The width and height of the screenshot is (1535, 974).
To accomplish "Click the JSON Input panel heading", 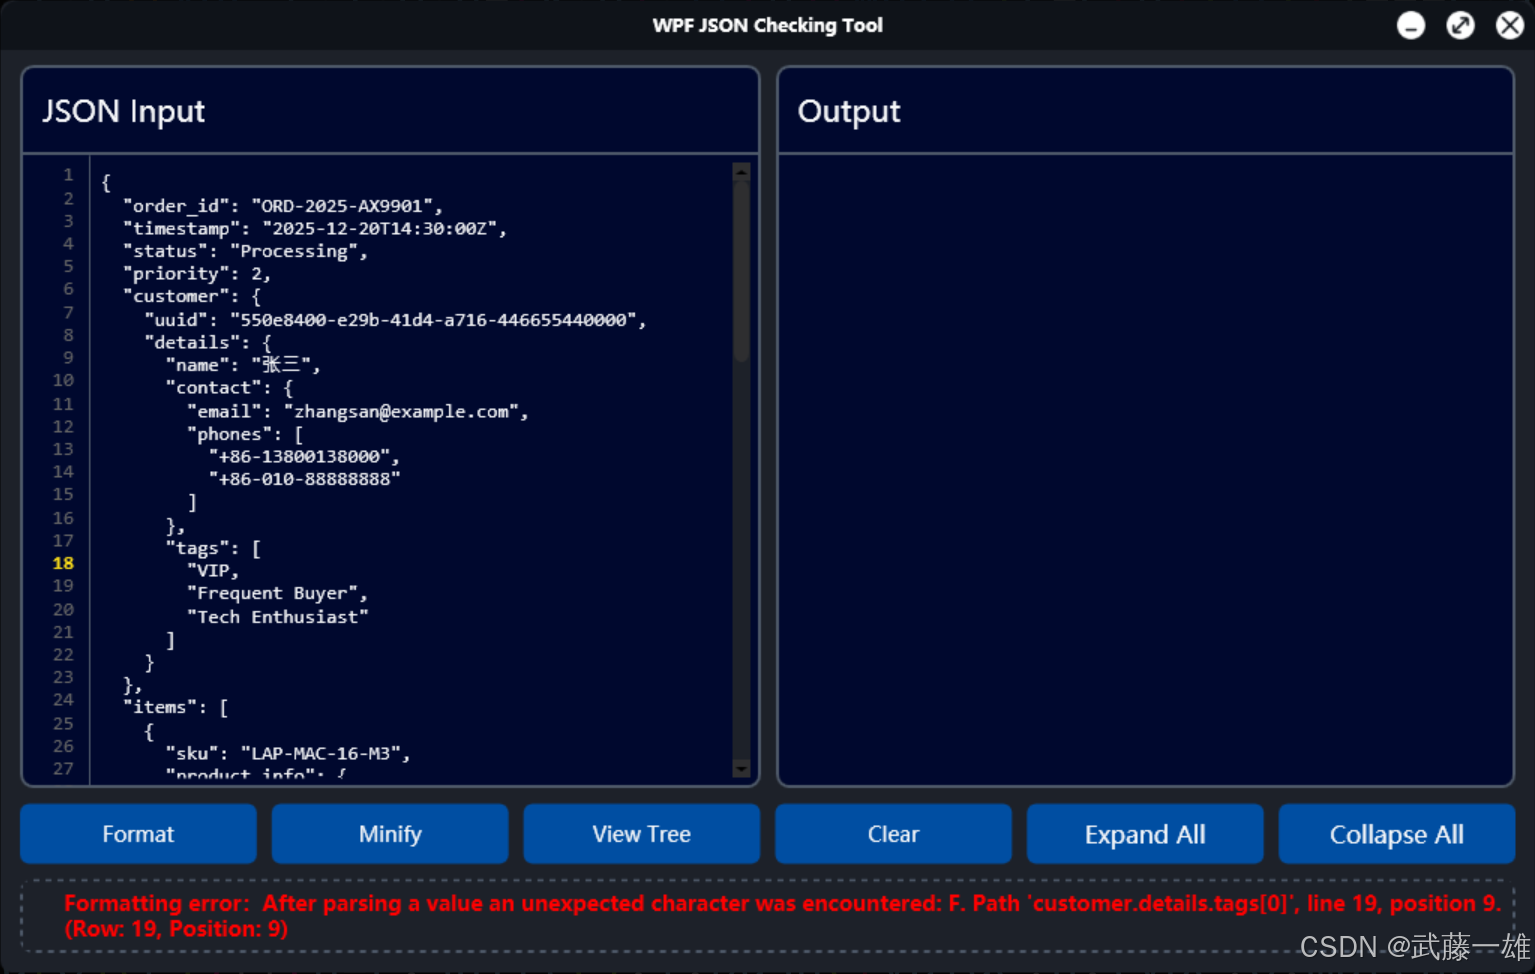I will click(x=123, y=111).
